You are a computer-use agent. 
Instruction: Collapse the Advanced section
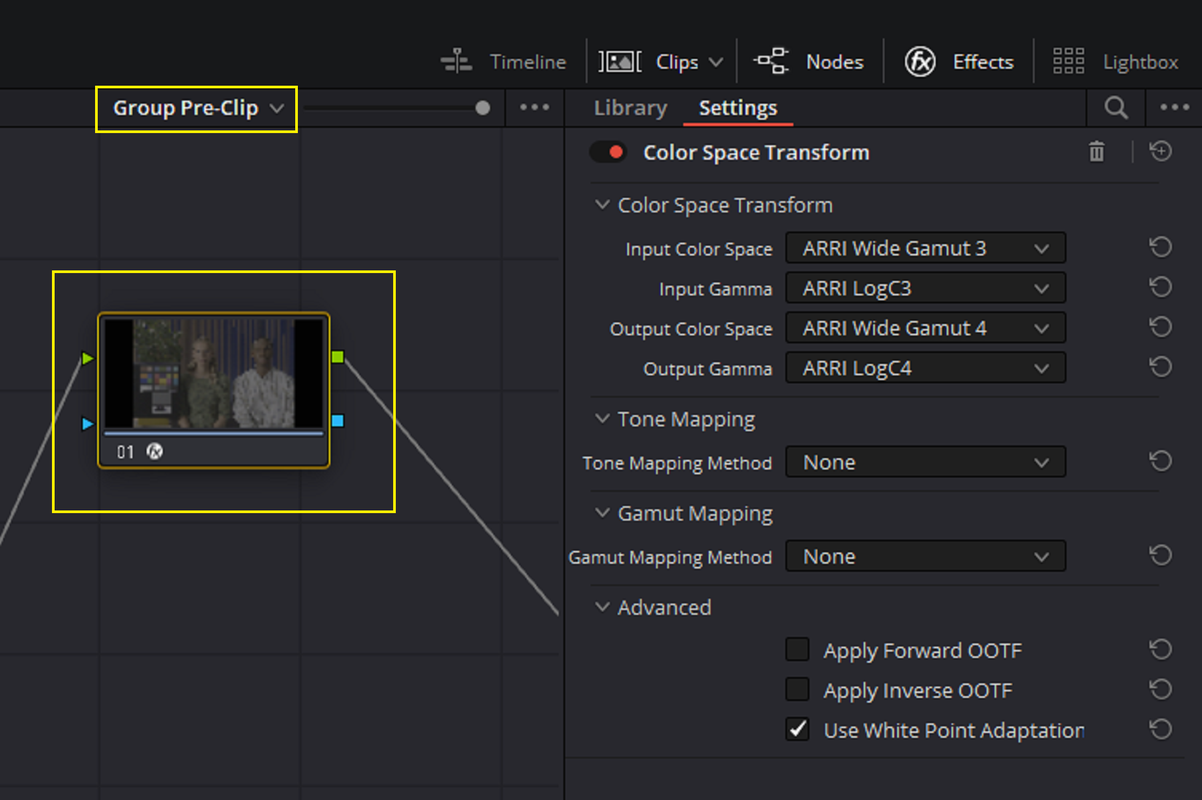click(602, 607)
